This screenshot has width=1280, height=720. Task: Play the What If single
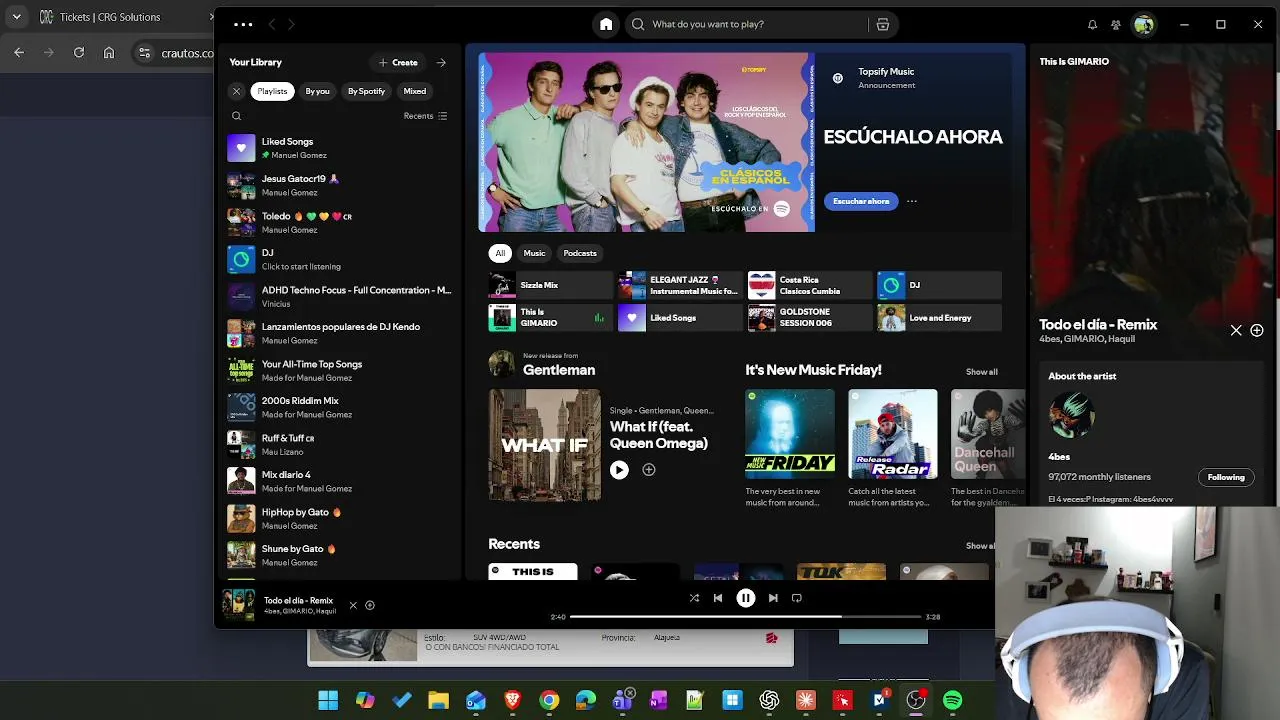click(x=619, y=470)
